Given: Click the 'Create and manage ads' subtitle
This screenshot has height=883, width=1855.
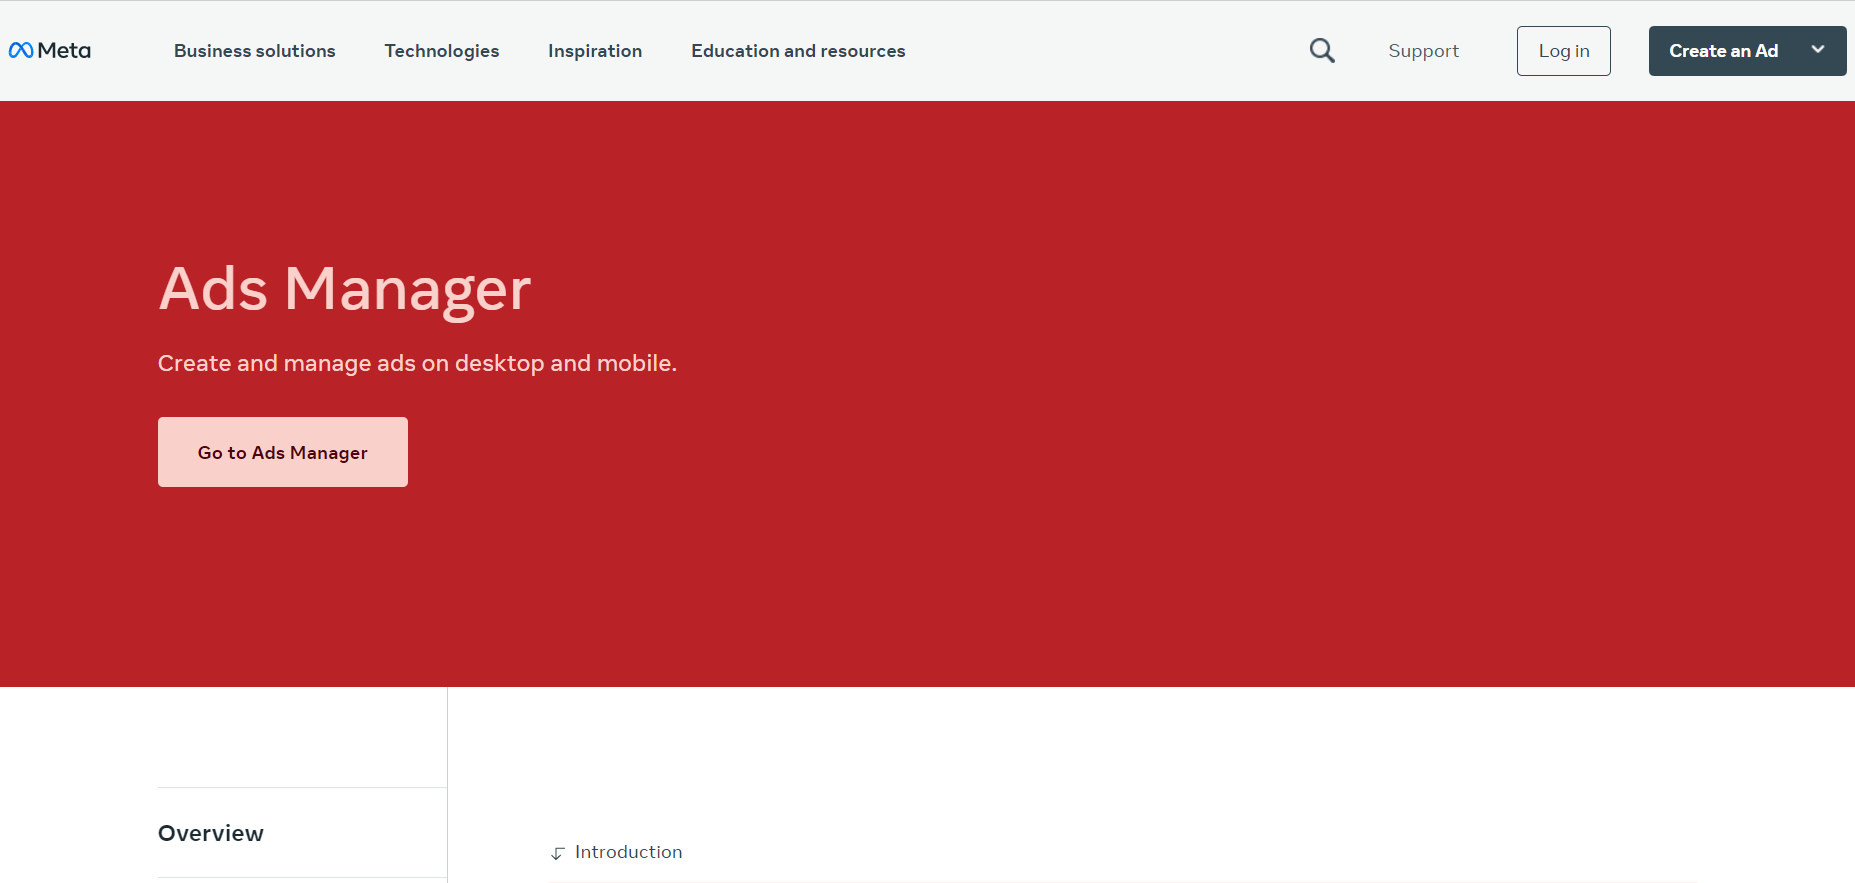Looking at the screenshot, I should coord(417,363).
